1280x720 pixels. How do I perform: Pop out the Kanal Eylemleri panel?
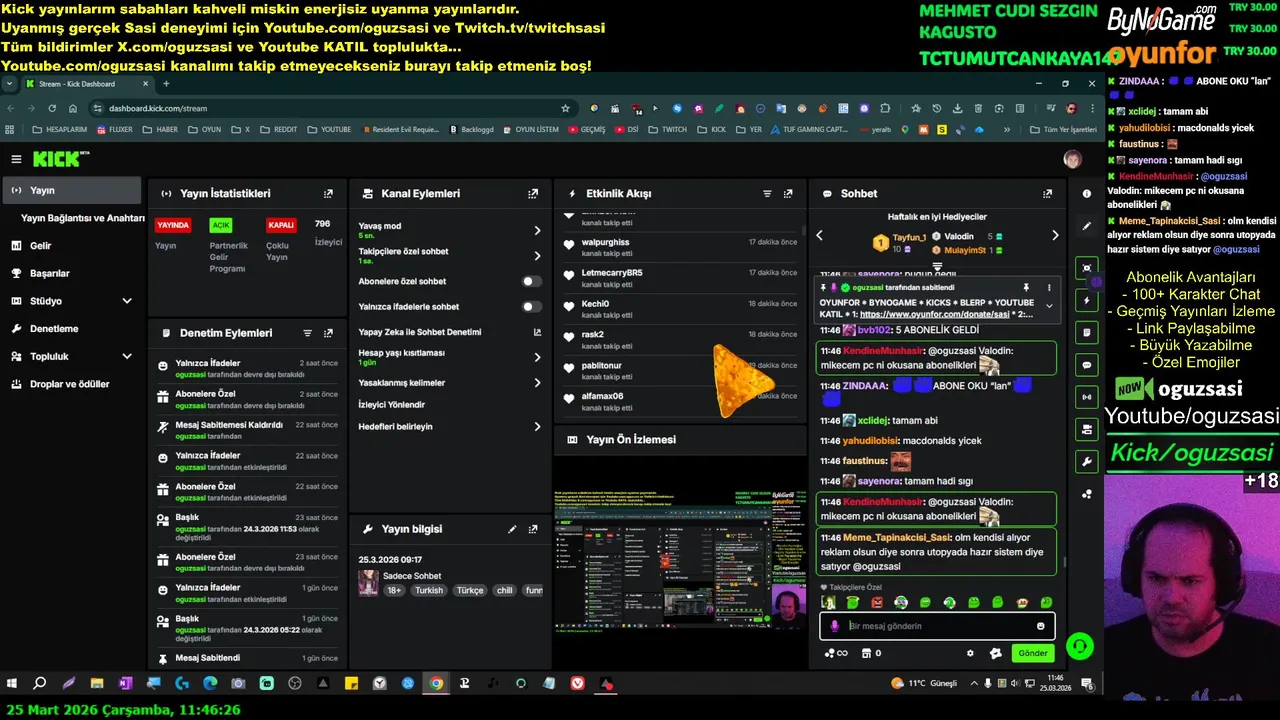tap(533, 194)
